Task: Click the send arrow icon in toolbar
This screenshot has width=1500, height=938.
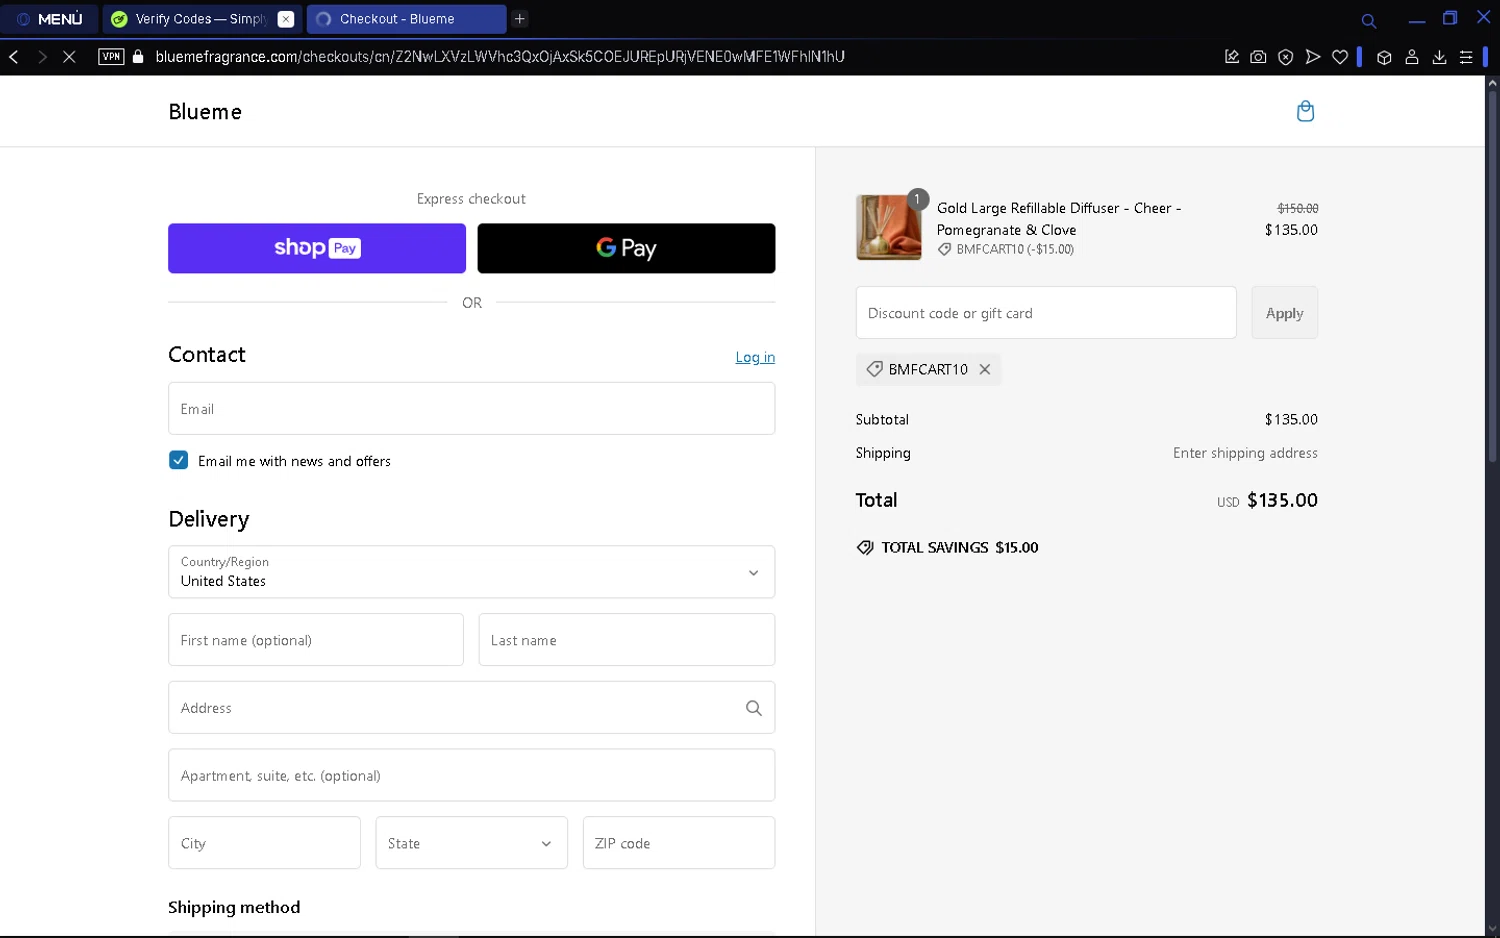Action: pyautogui.click(x=1313, y=57)
